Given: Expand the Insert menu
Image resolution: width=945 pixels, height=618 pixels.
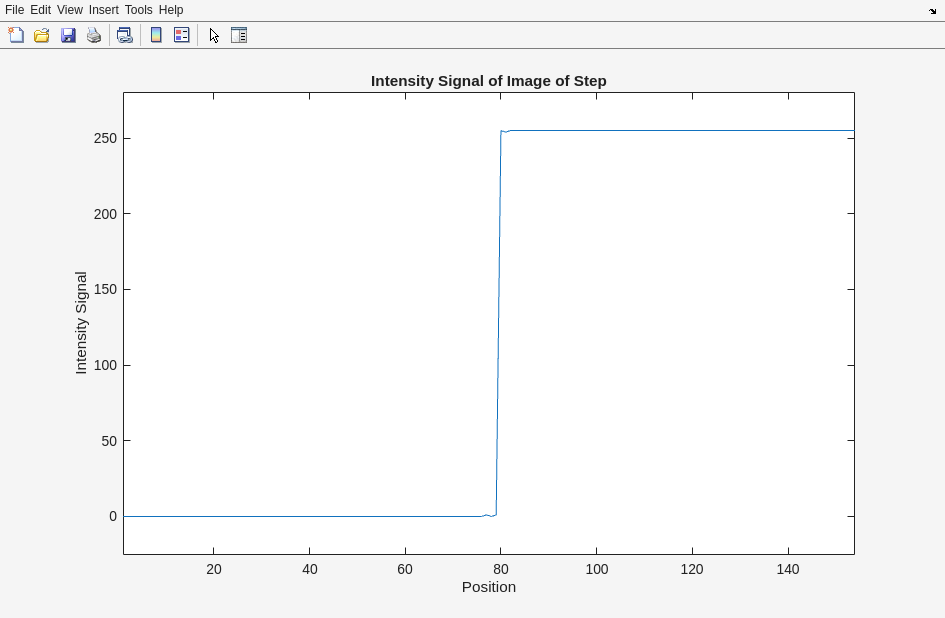Looking at the screenshot, I should 103,10.
